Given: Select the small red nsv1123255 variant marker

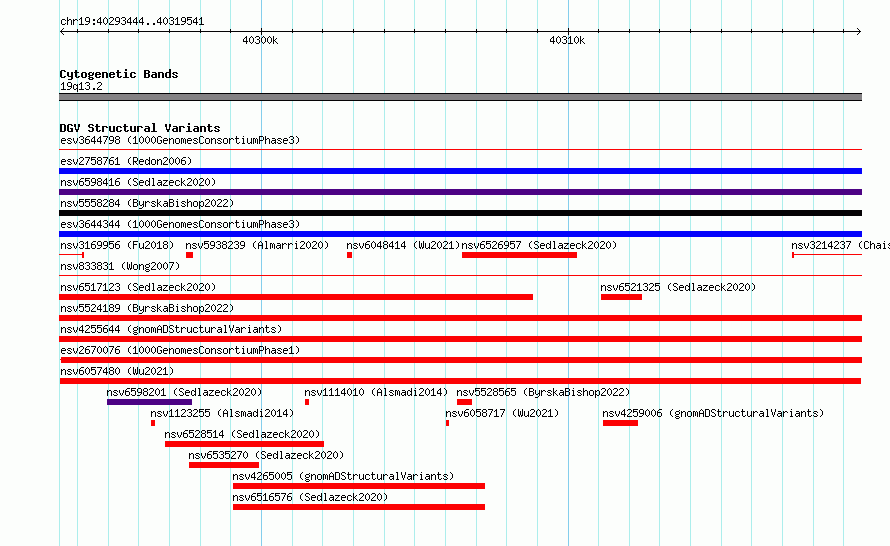Looking at the screenshot, I should (153, 423).
